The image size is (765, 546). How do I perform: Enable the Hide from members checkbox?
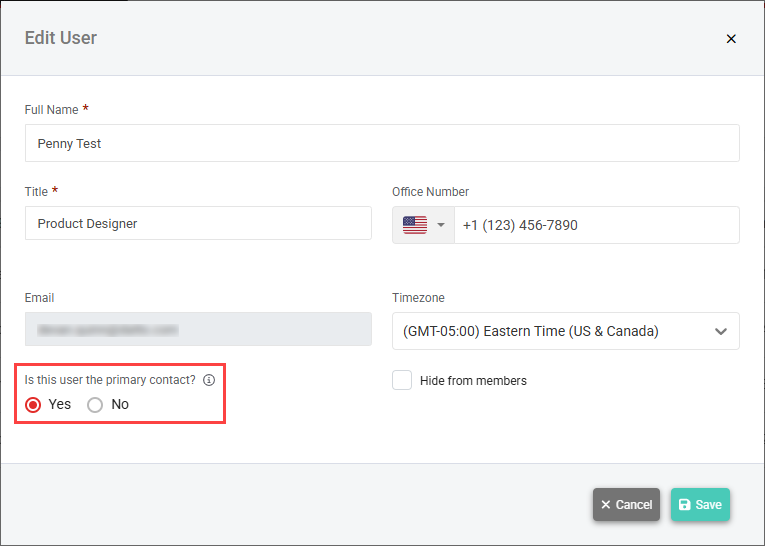point(402,380)
